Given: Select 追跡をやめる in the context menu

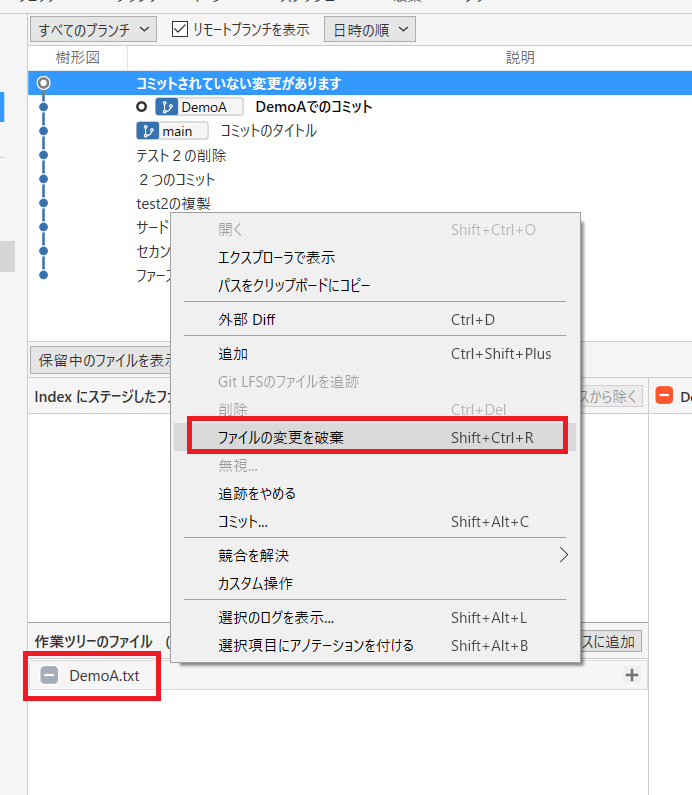Looking at the screenshot, I should [257, 493].
